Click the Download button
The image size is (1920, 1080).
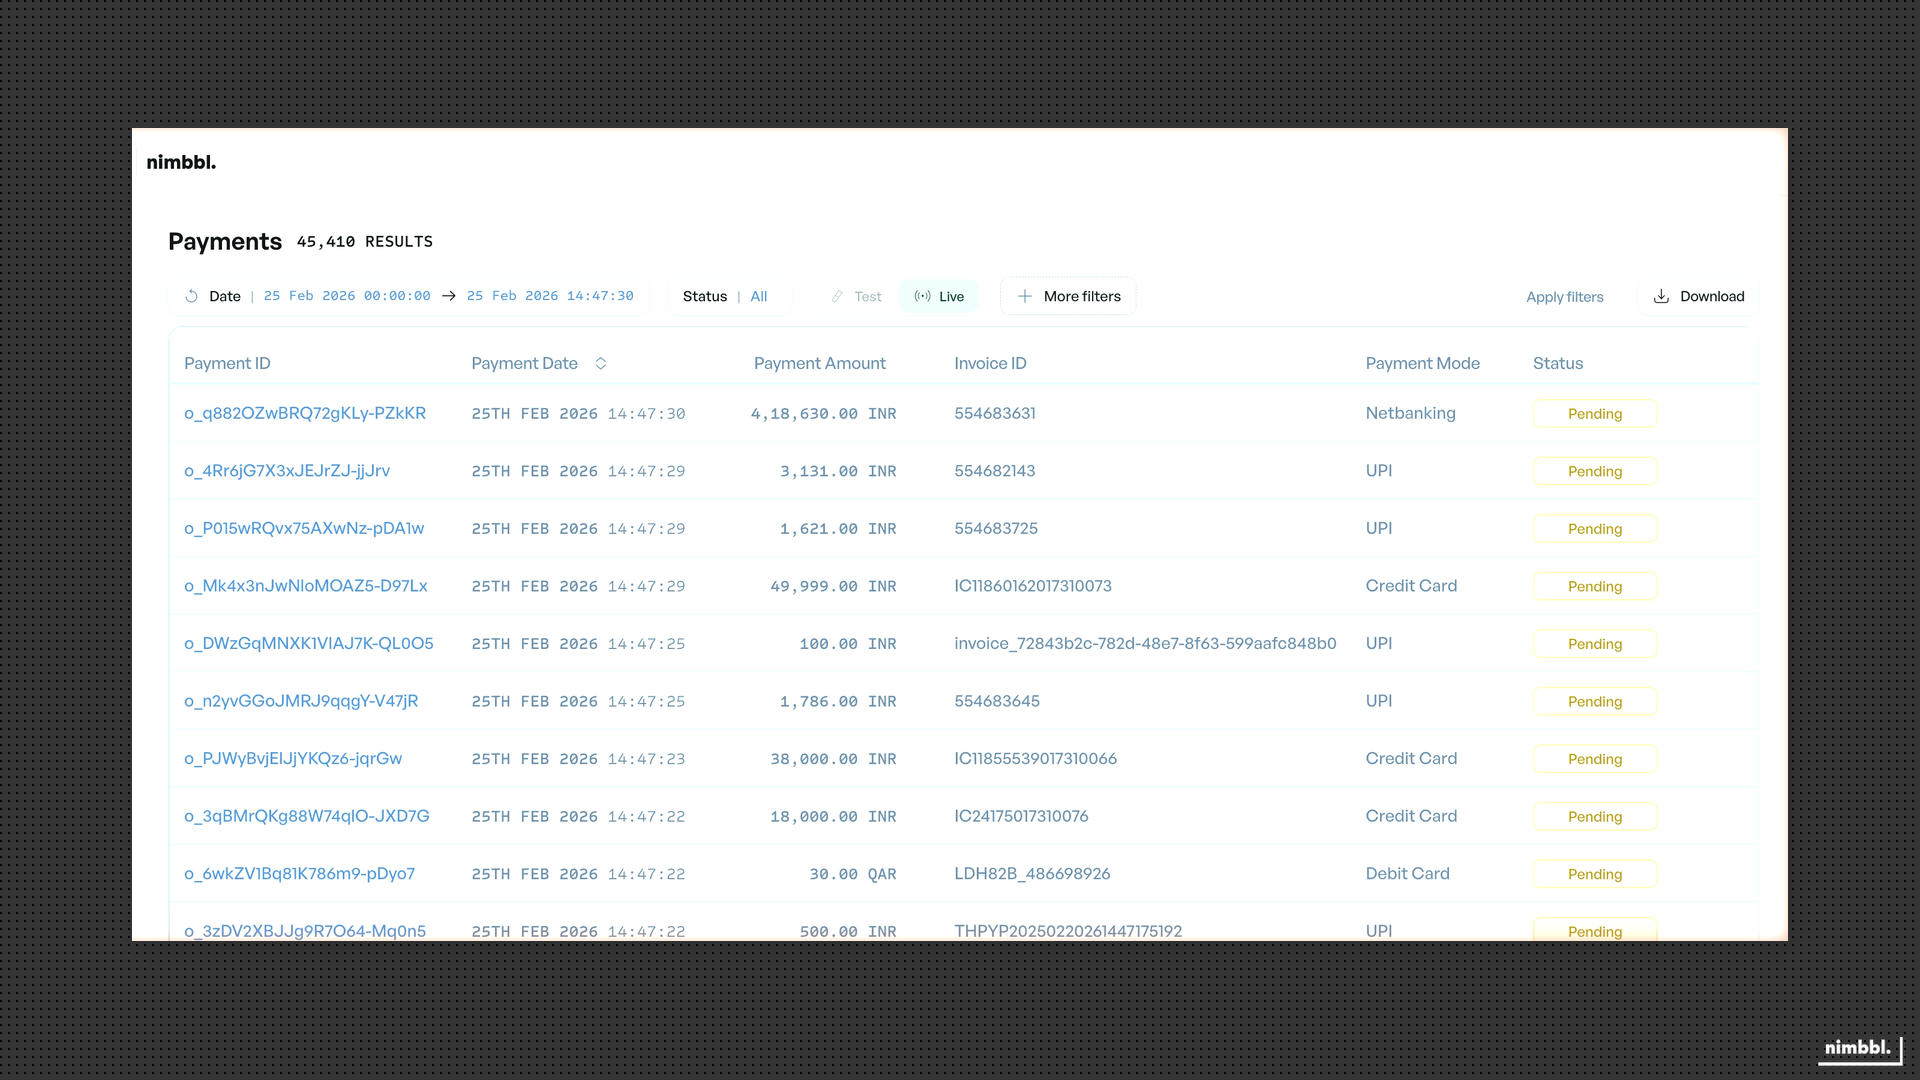pyautogui.click(x=1698, y=296)
